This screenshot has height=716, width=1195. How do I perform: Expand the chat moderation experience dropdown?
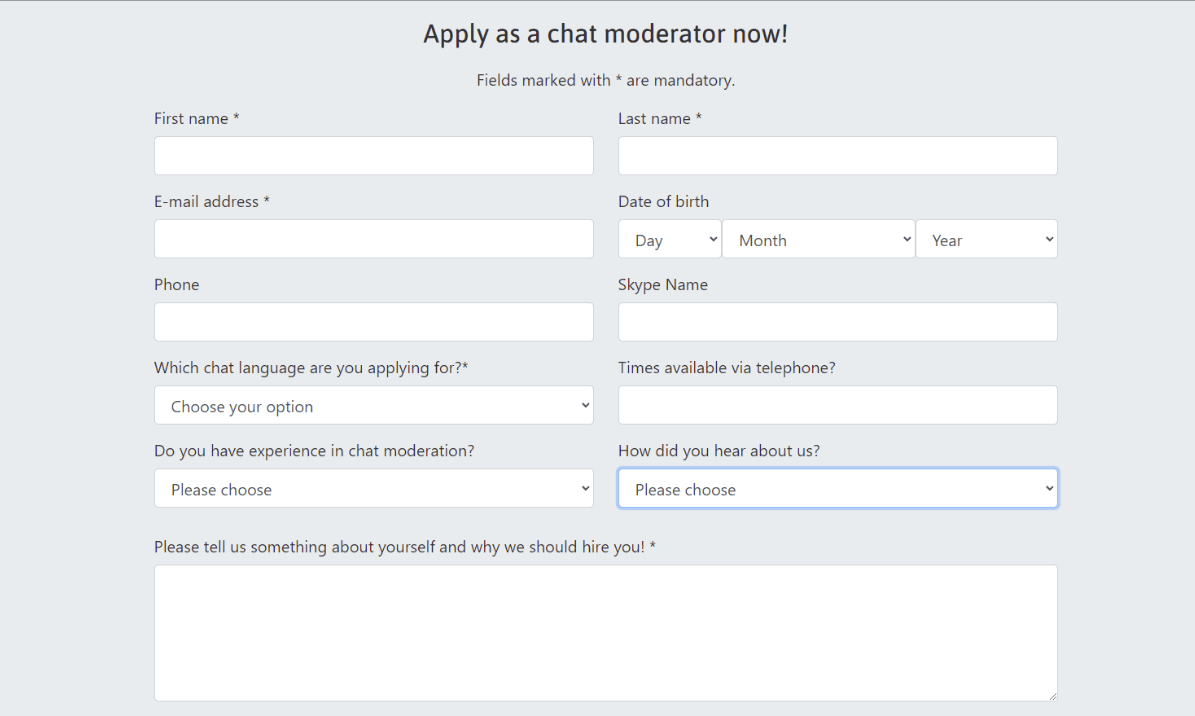tap(373, 488)
